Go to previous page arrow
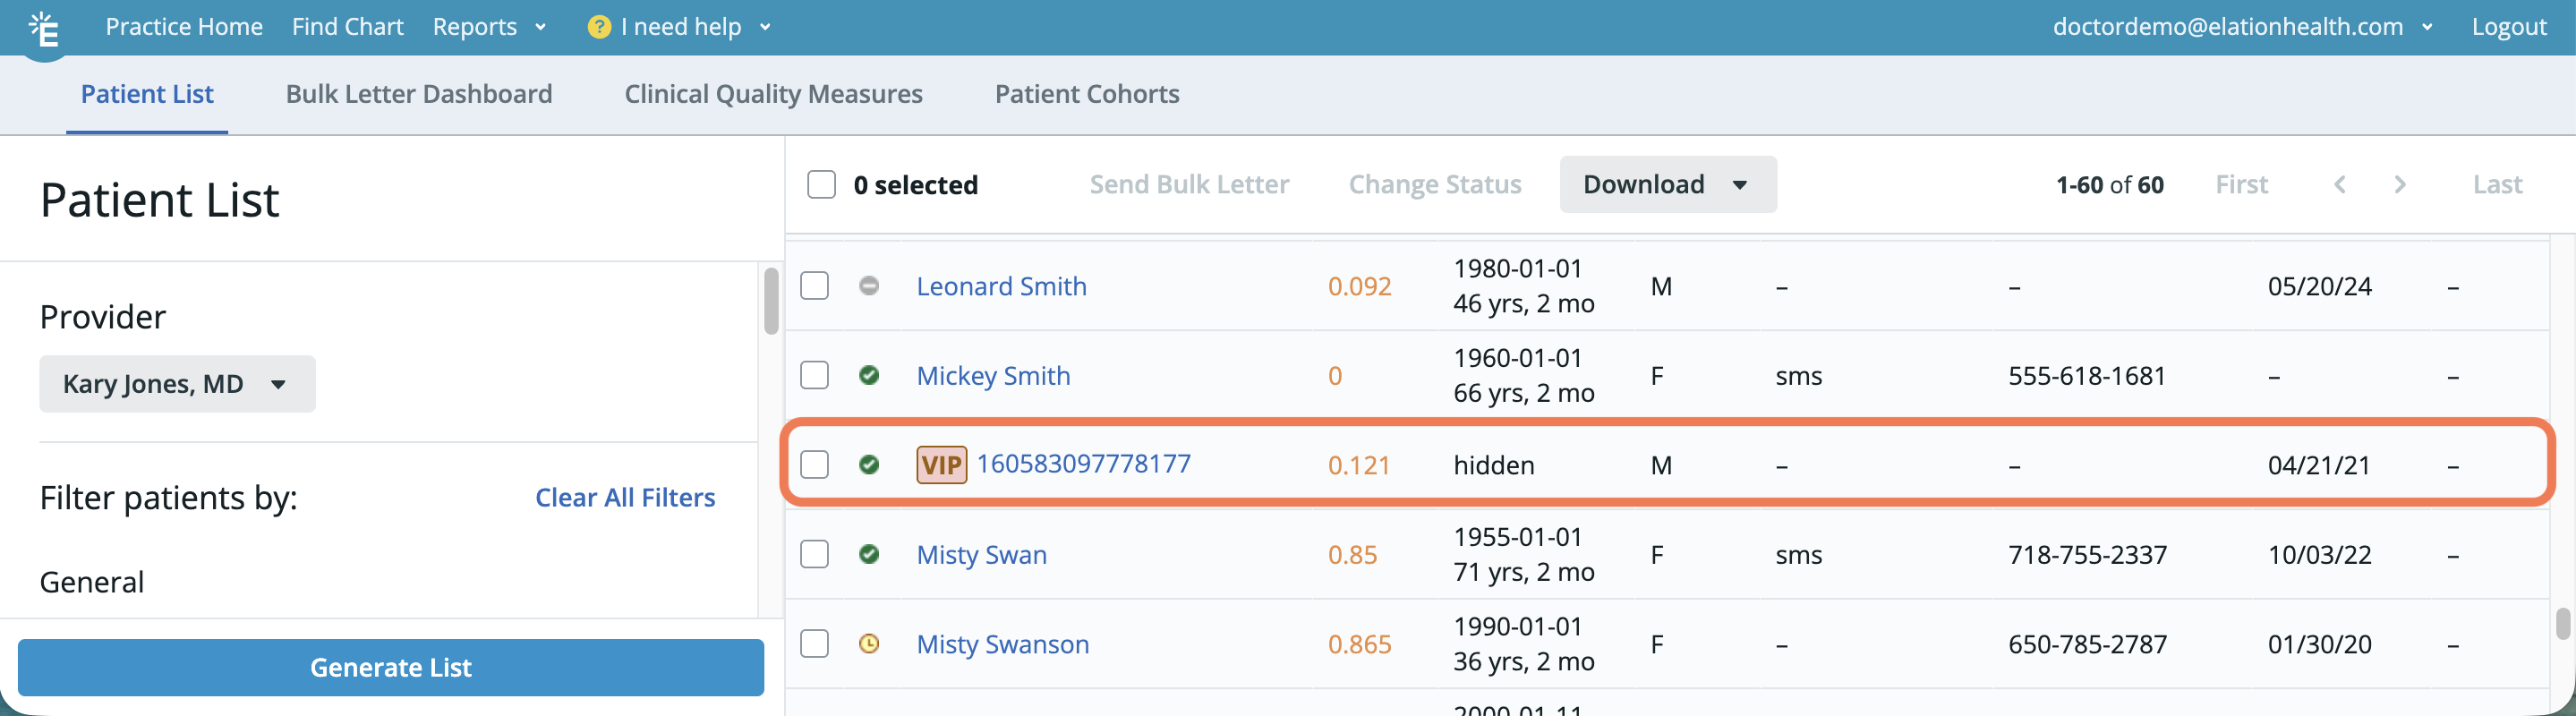Viewport: 2576px width, 716px height. (x=2340, y=184)
